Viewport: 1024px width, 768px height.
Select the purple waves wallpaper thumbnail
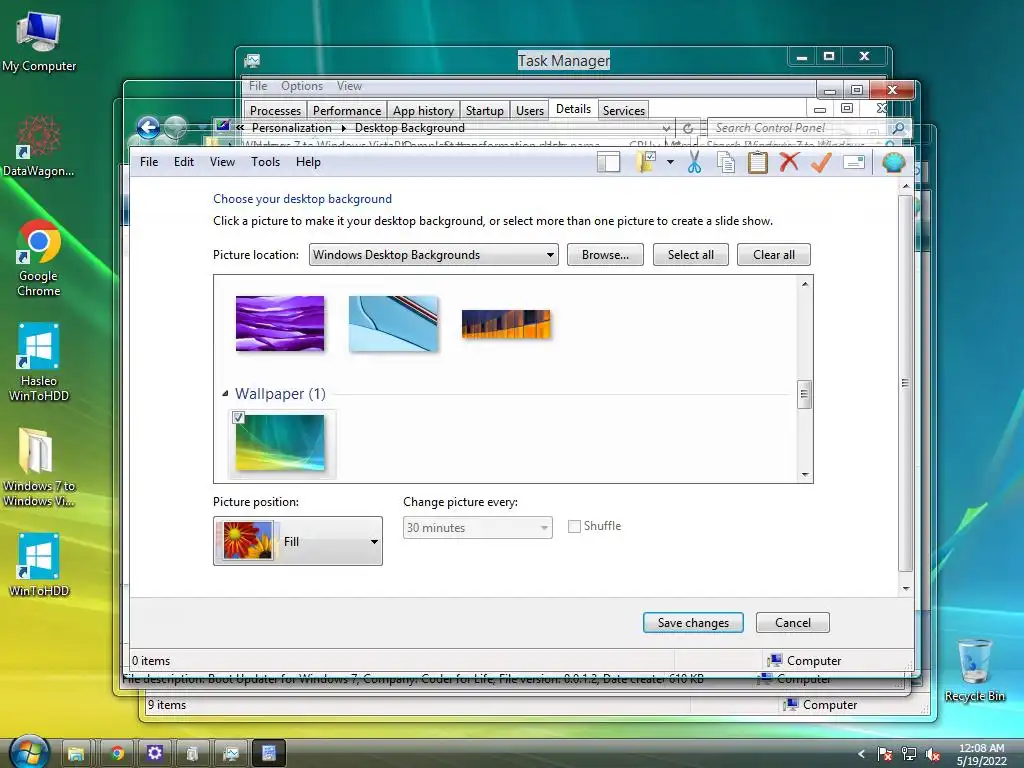click(280, 323)
